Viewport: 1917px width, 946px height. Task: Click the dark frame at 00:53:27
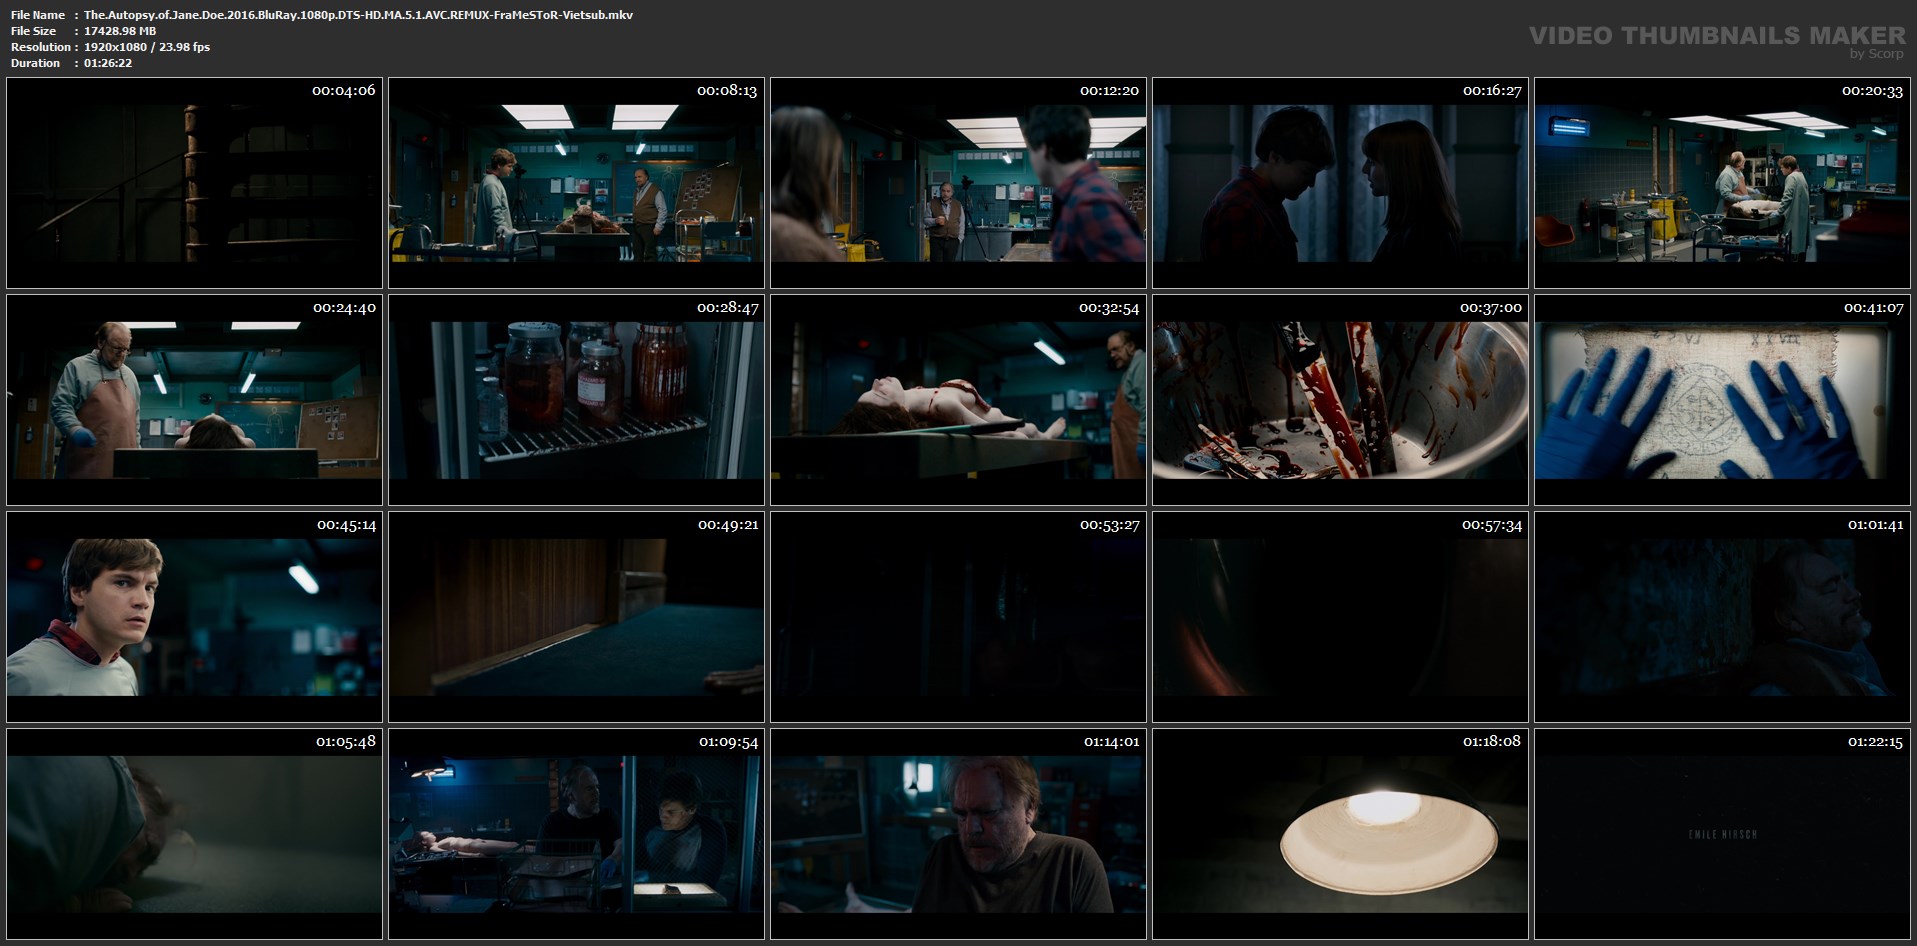[958, 617]
